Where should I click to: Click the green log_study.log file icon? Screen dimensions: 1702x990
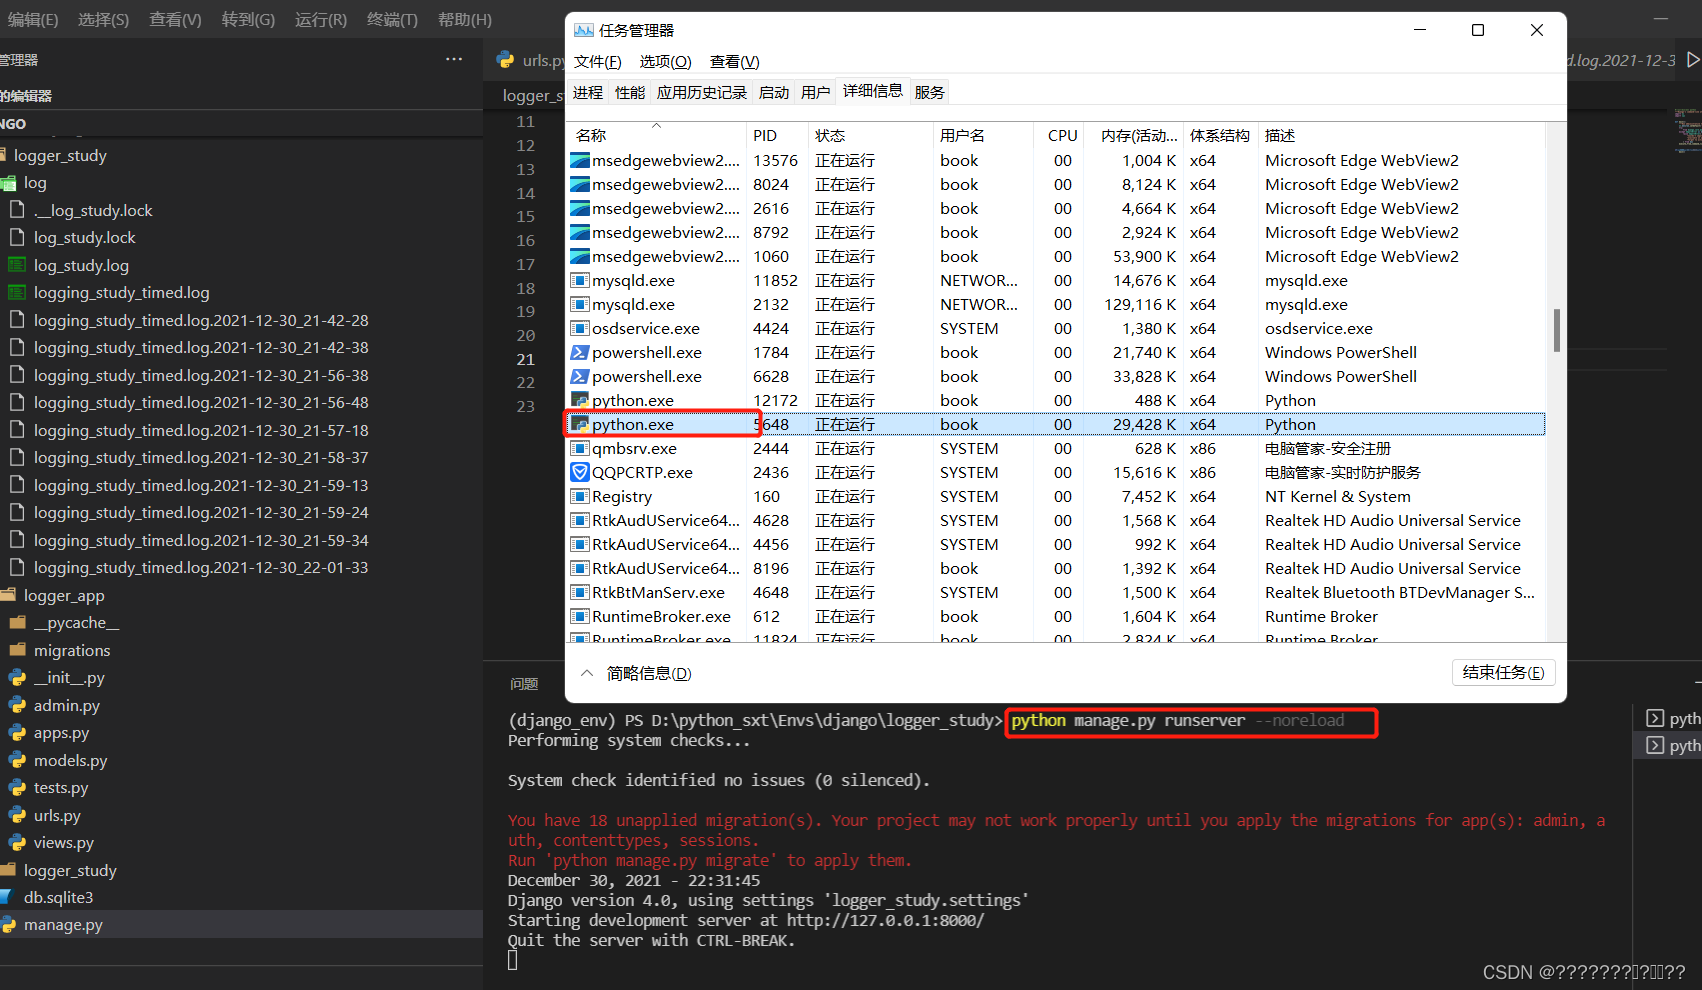[x=17, y=265]
